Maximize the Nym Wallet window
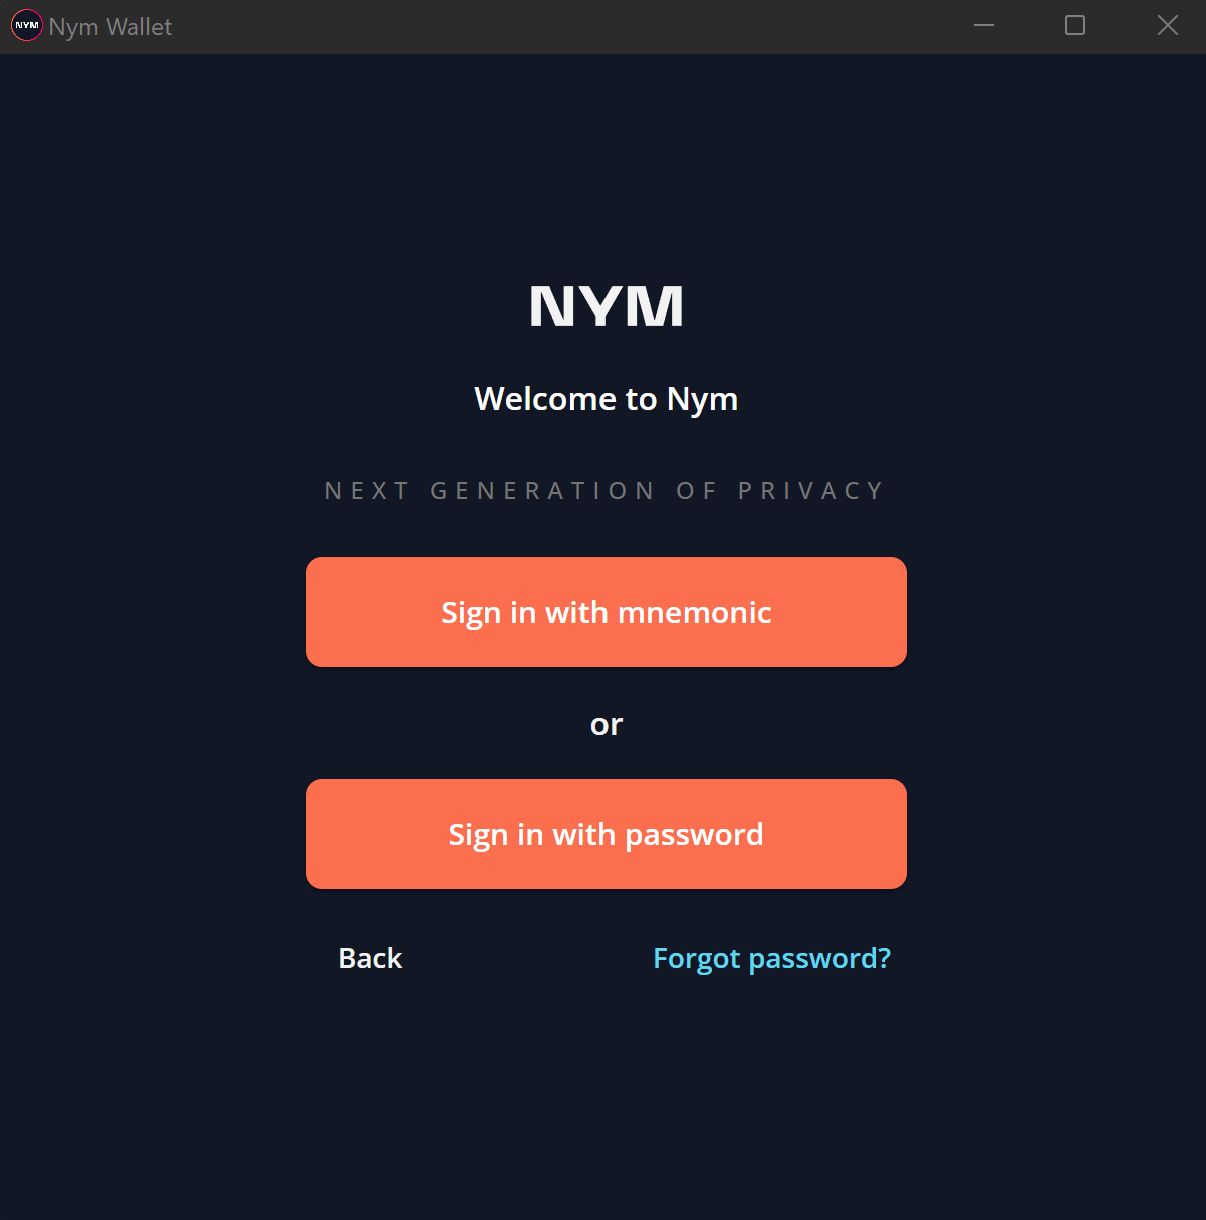The height and width of the screenshot is (1220, 1206). (x=1075, y=26)
